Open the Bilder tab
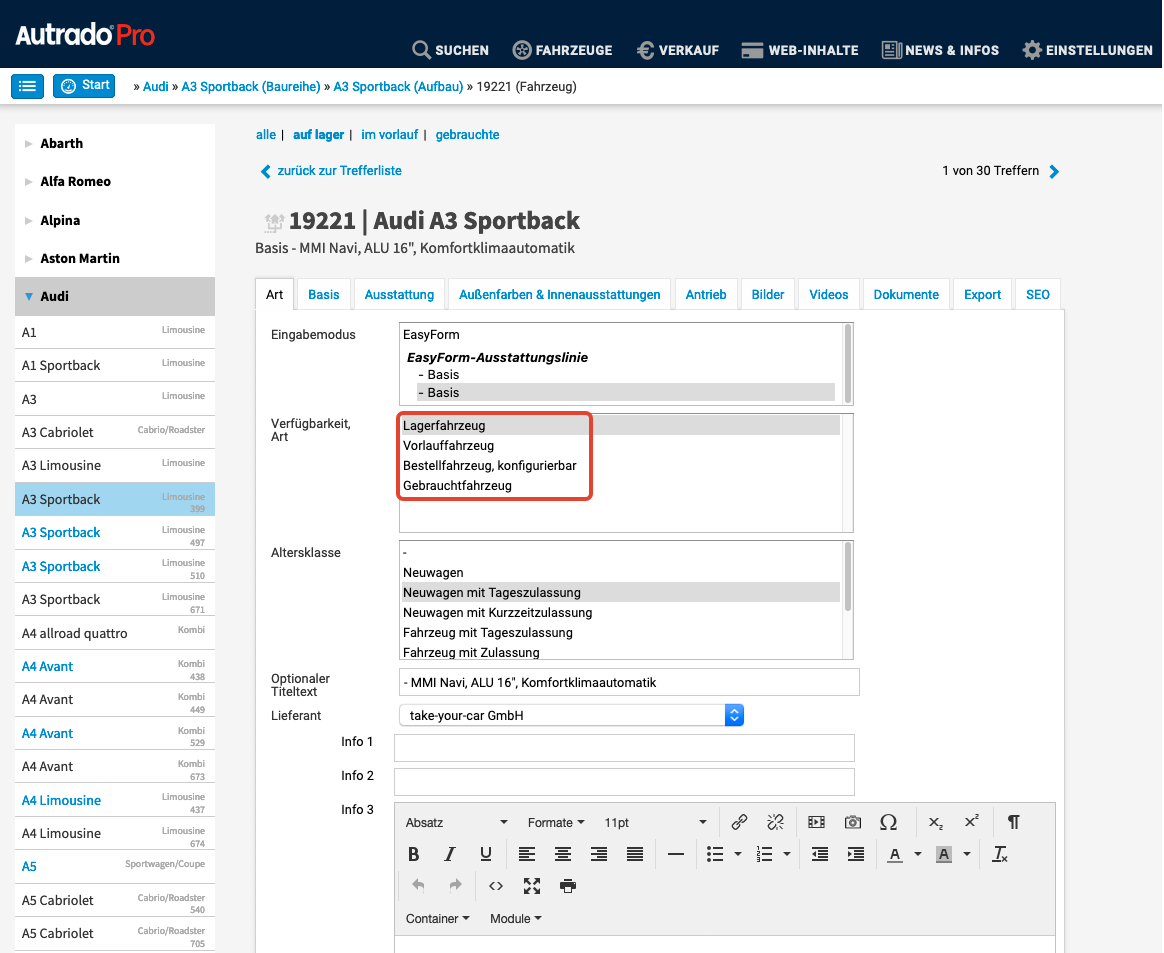Viewport: 1164px width, 953px height. coord(768,294)
